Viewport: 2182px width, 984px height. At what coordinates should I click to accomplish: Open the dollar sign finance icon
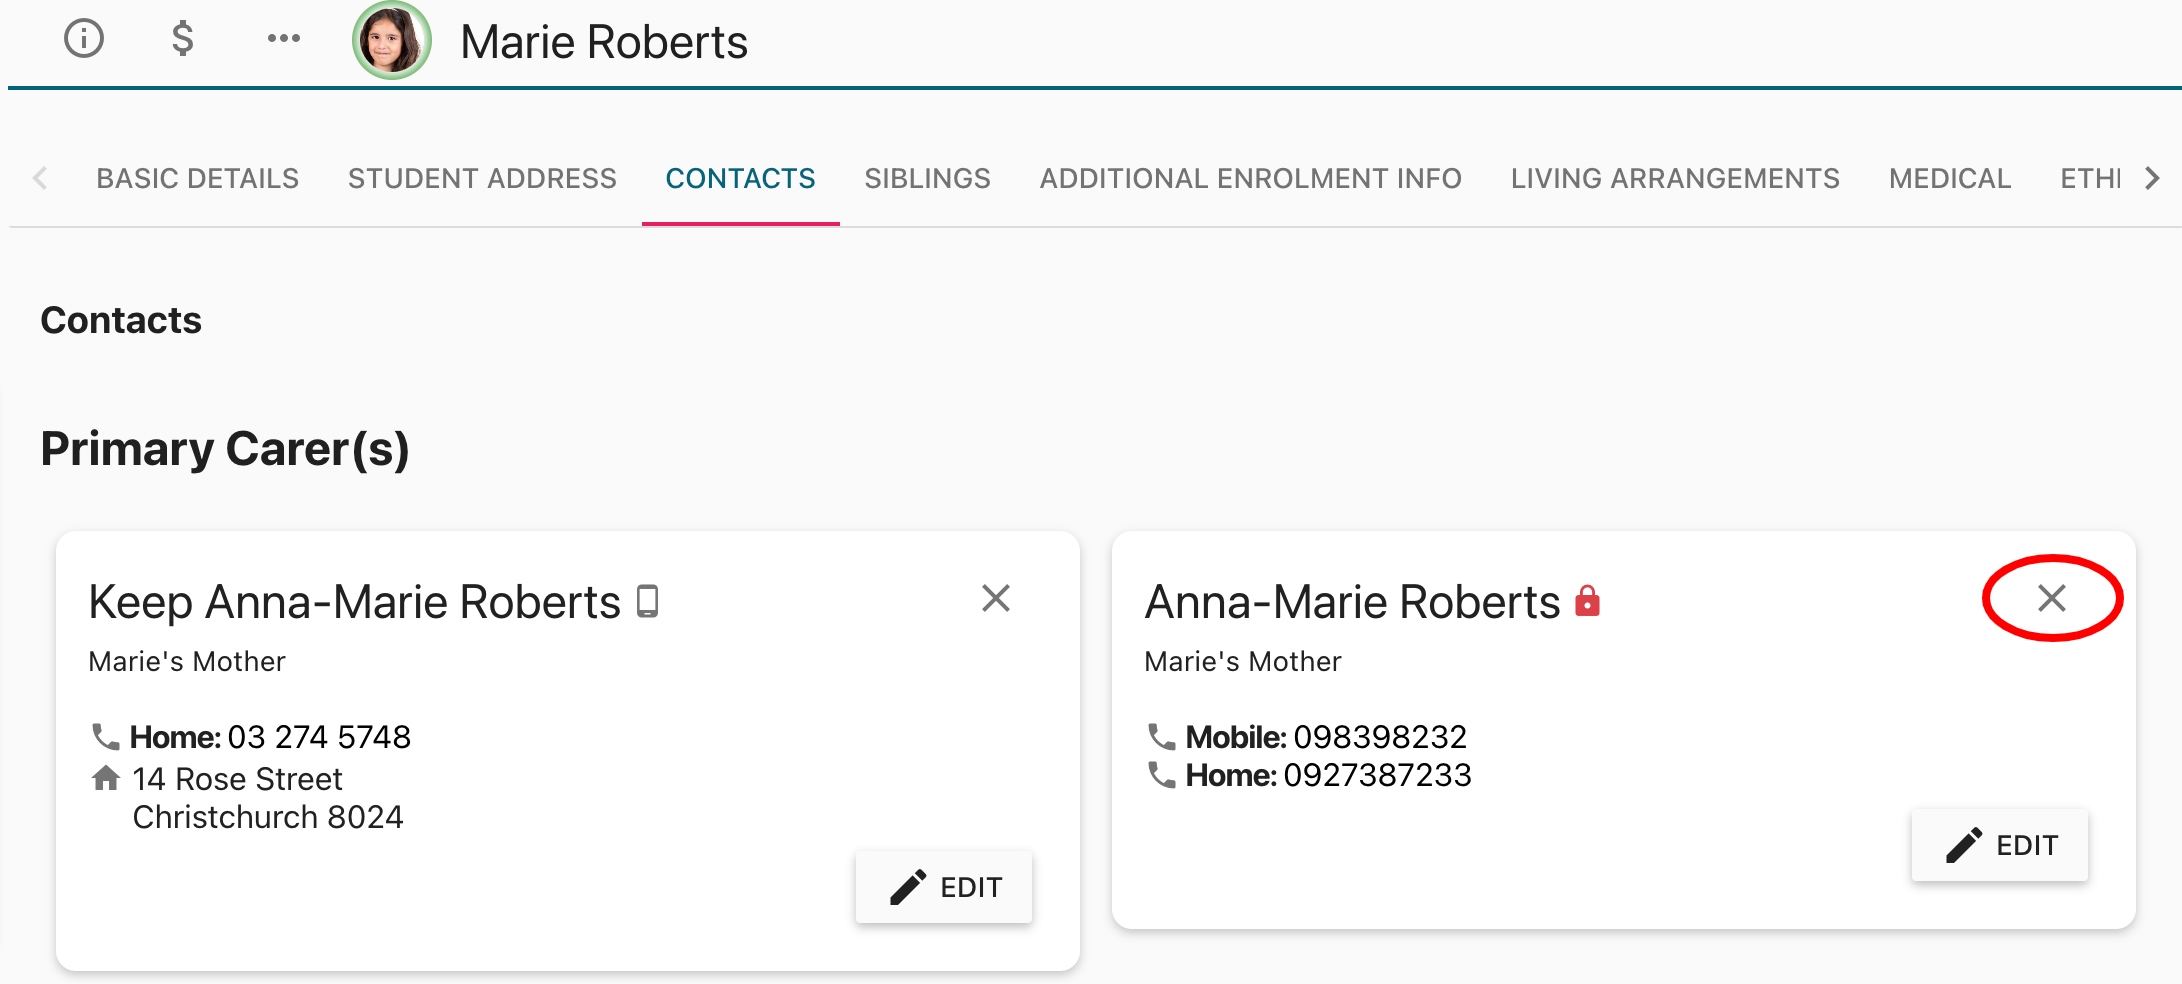tap(182, 39)
